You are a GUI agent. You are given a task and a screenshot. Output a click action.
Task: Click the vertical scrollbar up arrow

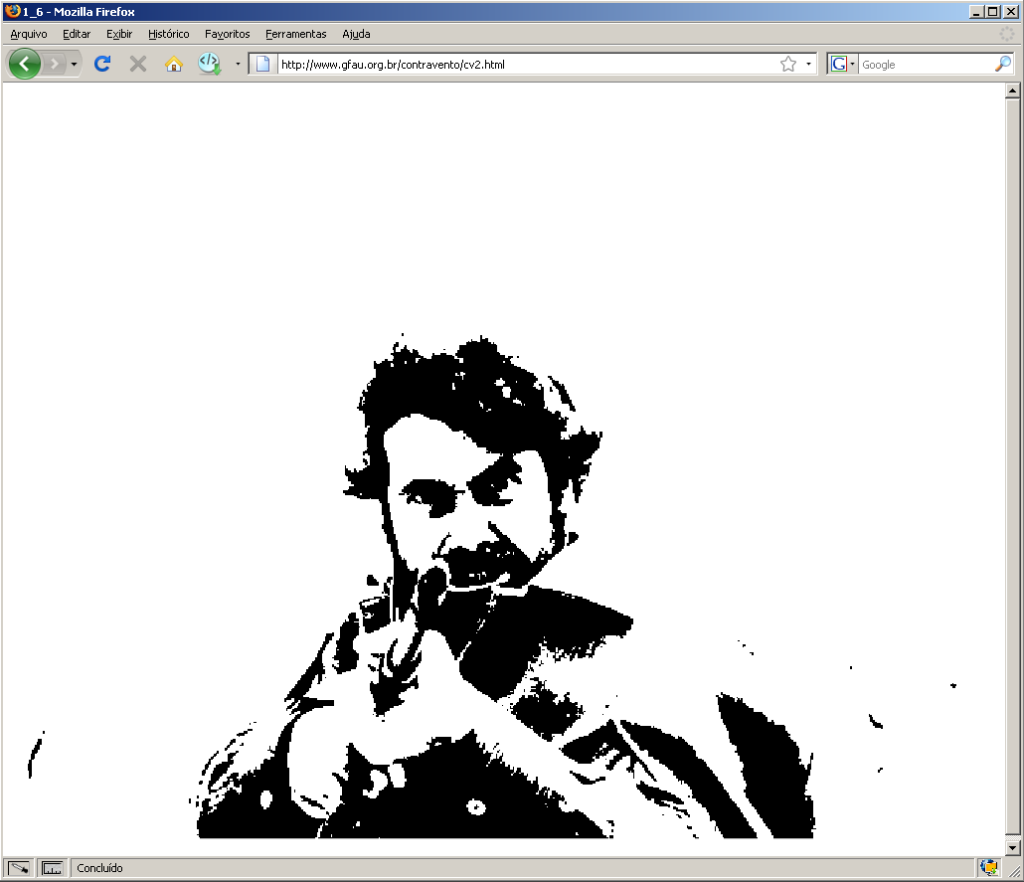point(1012,91)
